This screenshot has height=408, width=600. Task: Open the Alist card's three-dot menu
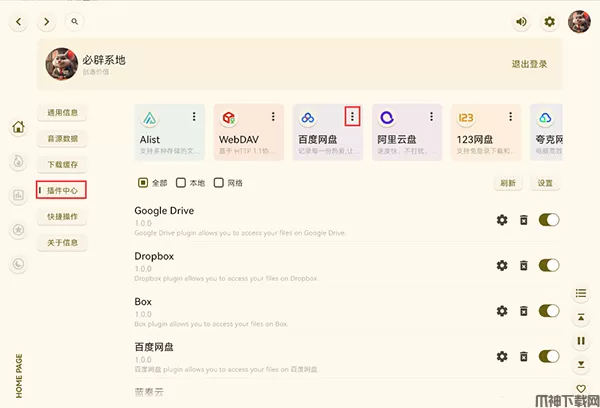194,117
